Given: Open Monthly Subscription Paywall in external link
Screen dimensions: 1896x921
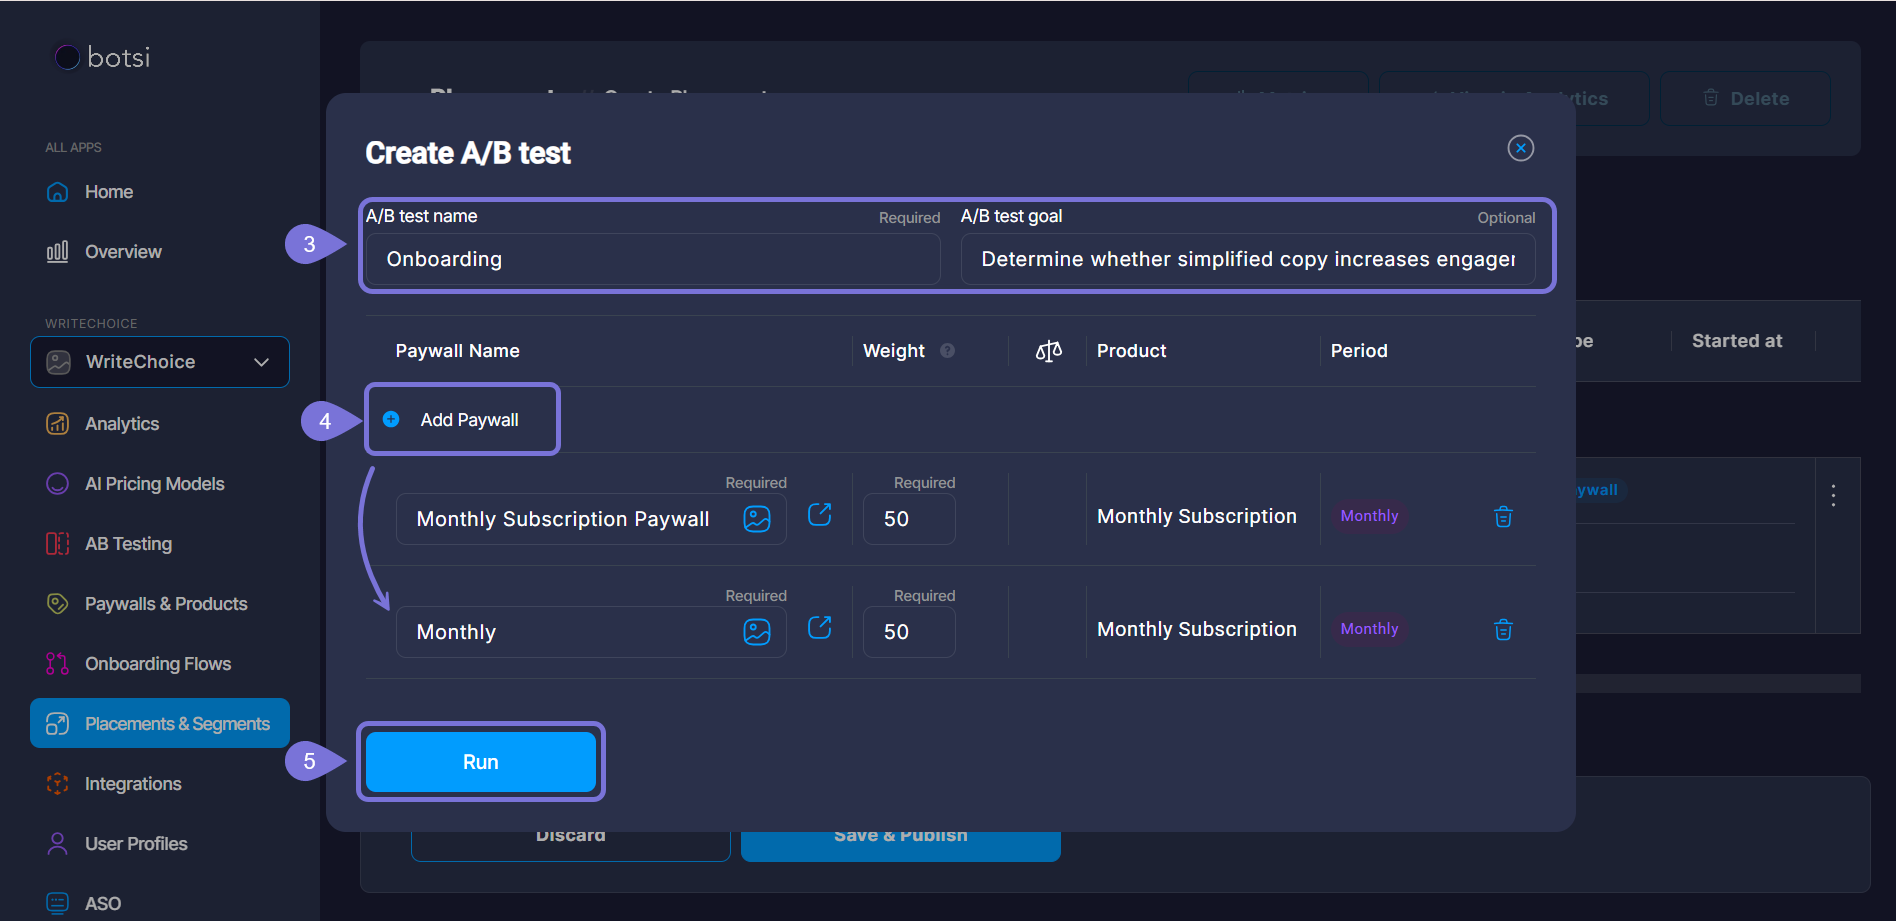Looking at the screenshot, I should (819, 515).
